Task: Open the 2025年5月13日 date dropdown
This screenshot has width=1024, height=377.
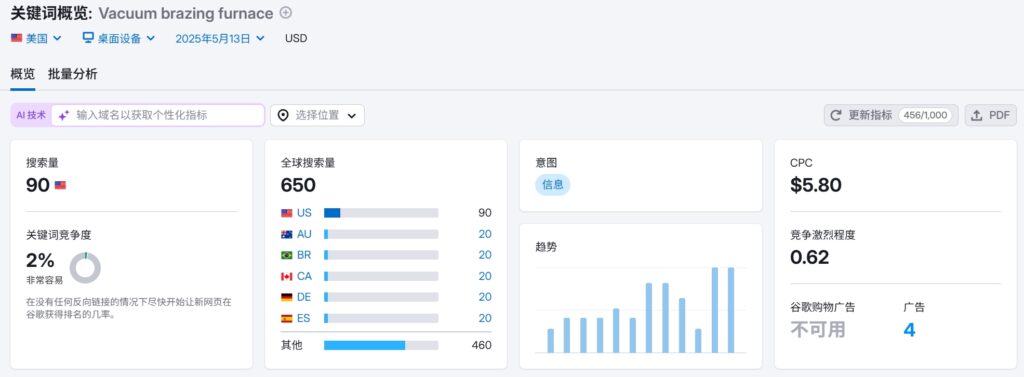Action: click(x=220, y=39)
